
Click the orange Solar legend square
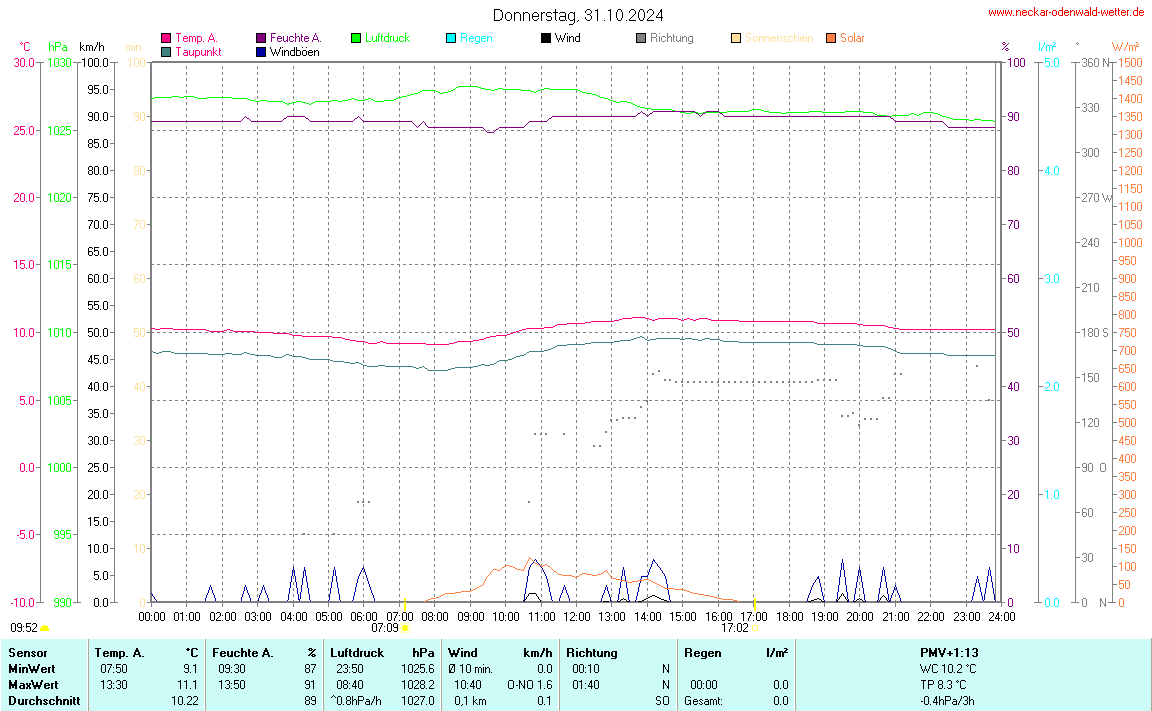(x=831, y=38)
